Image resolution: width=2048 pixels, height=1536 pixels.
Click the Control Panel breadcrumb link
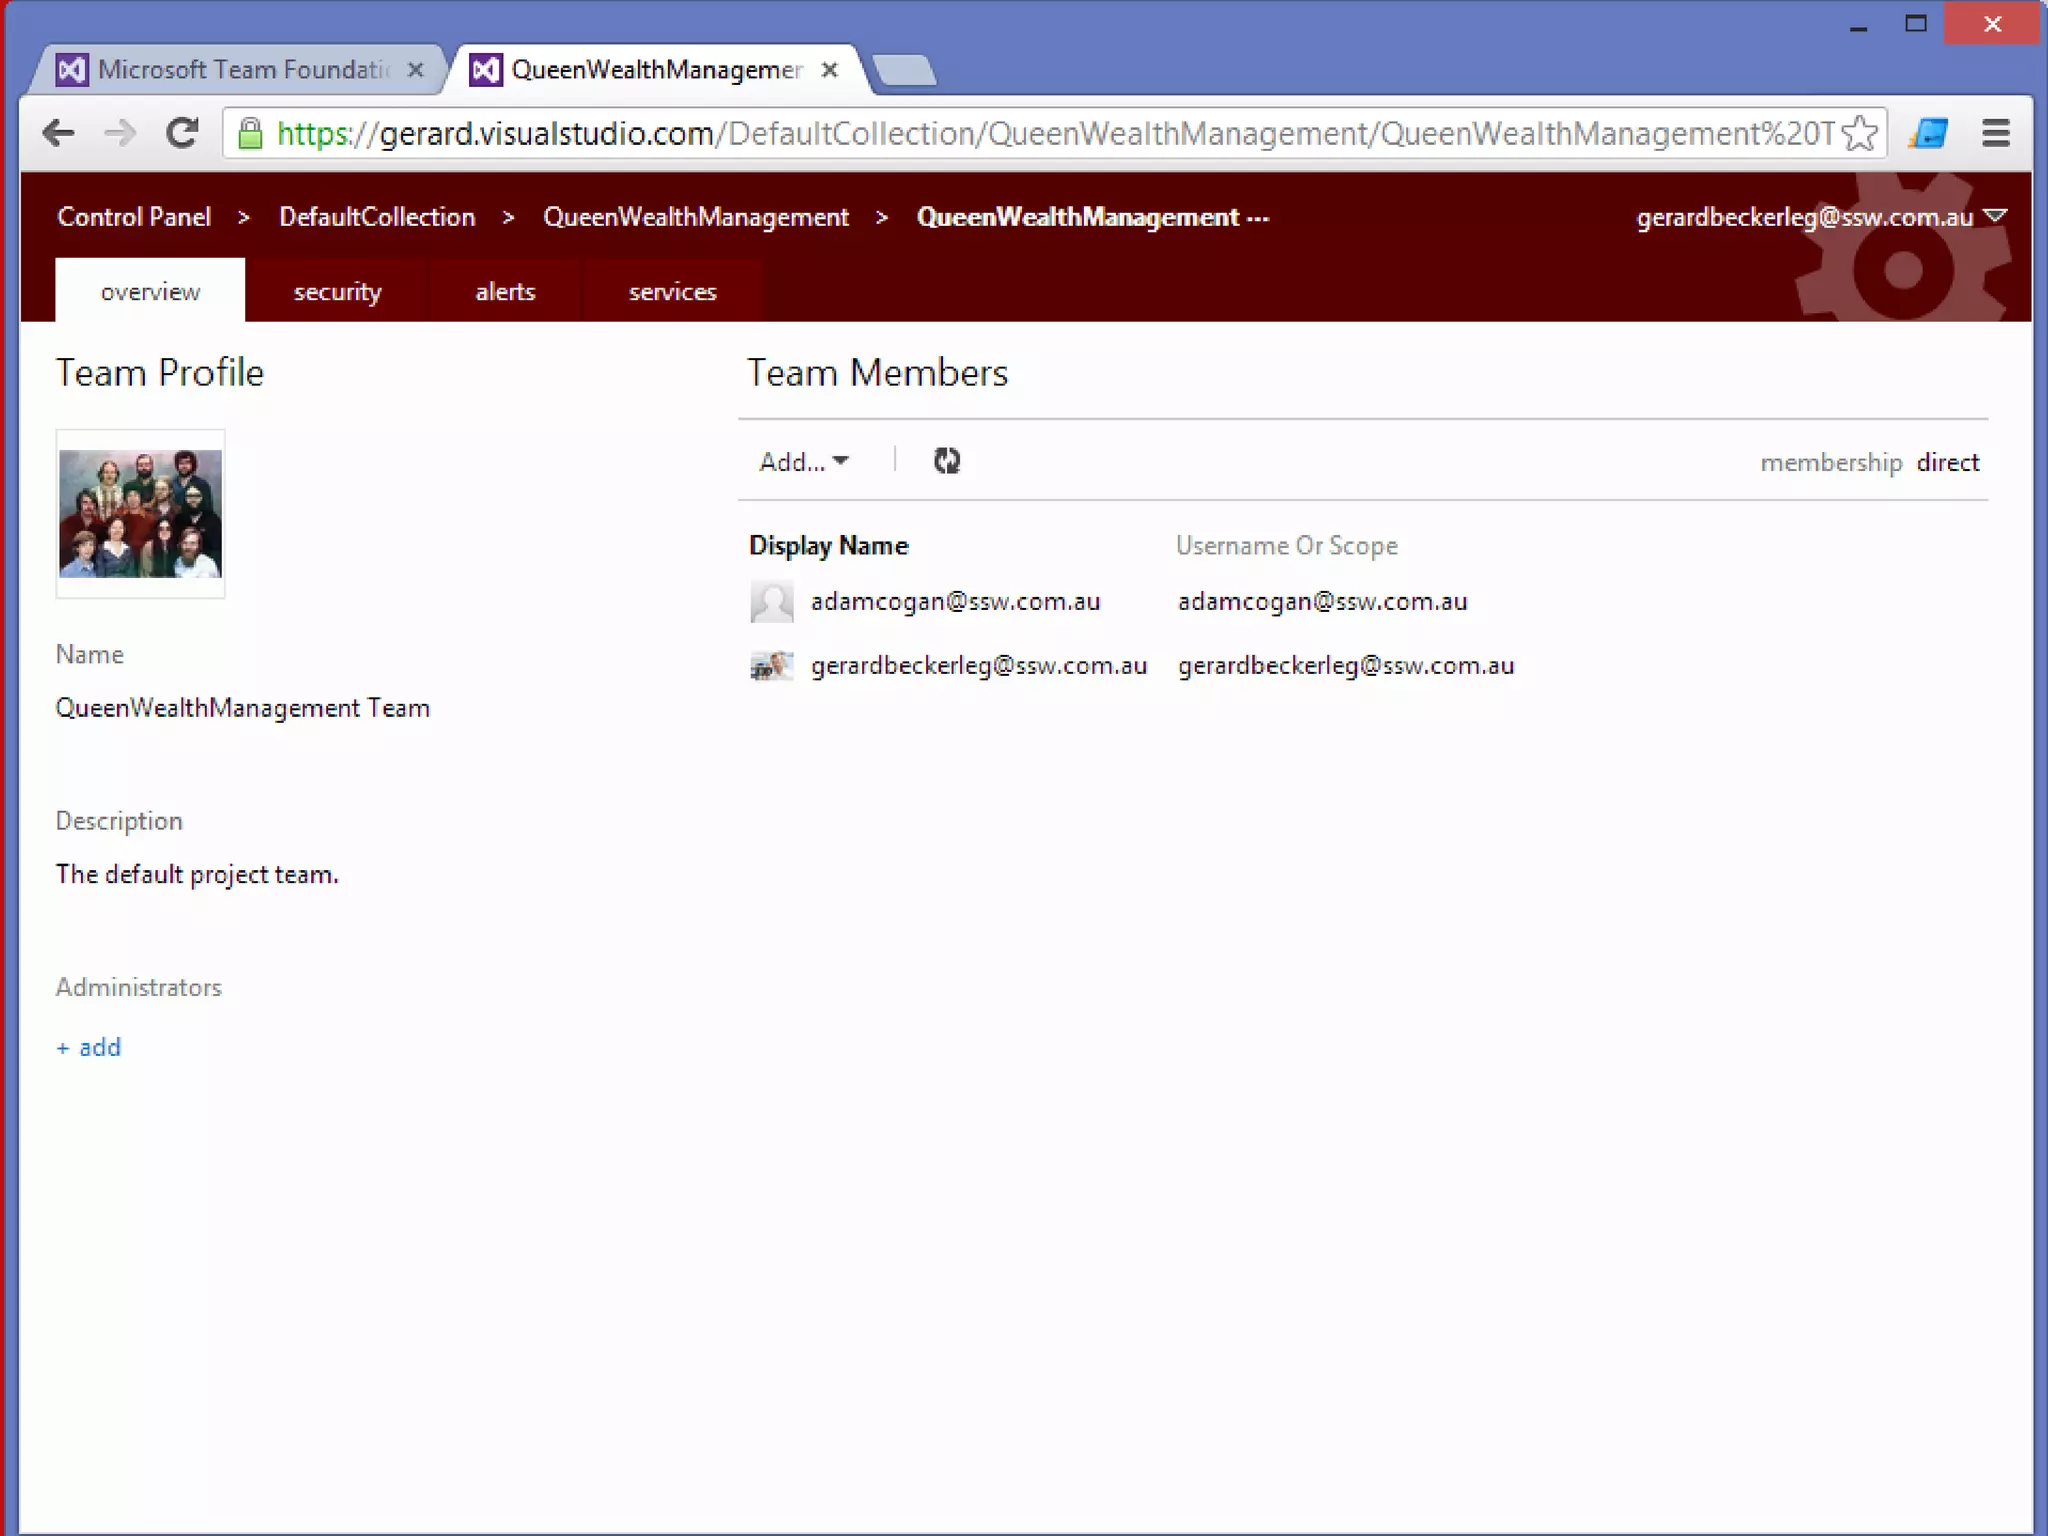[134, 217]
